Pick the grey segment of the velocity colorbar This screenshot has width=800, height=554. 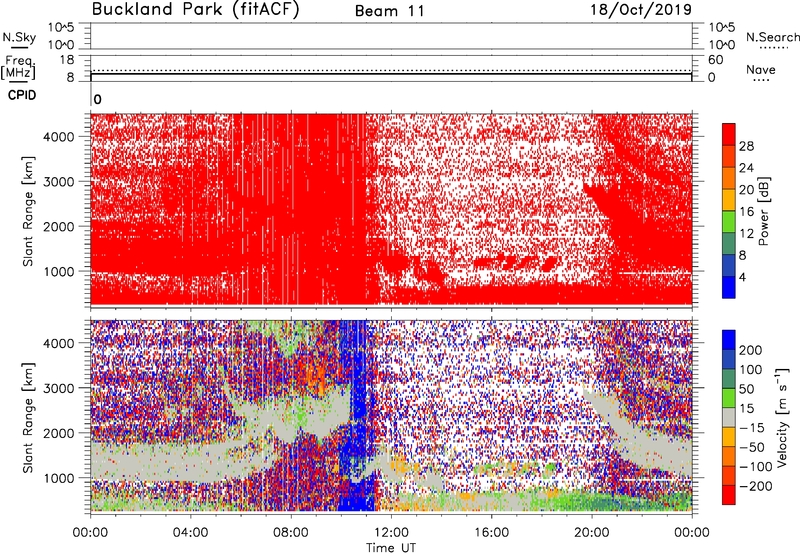(729, 418)
